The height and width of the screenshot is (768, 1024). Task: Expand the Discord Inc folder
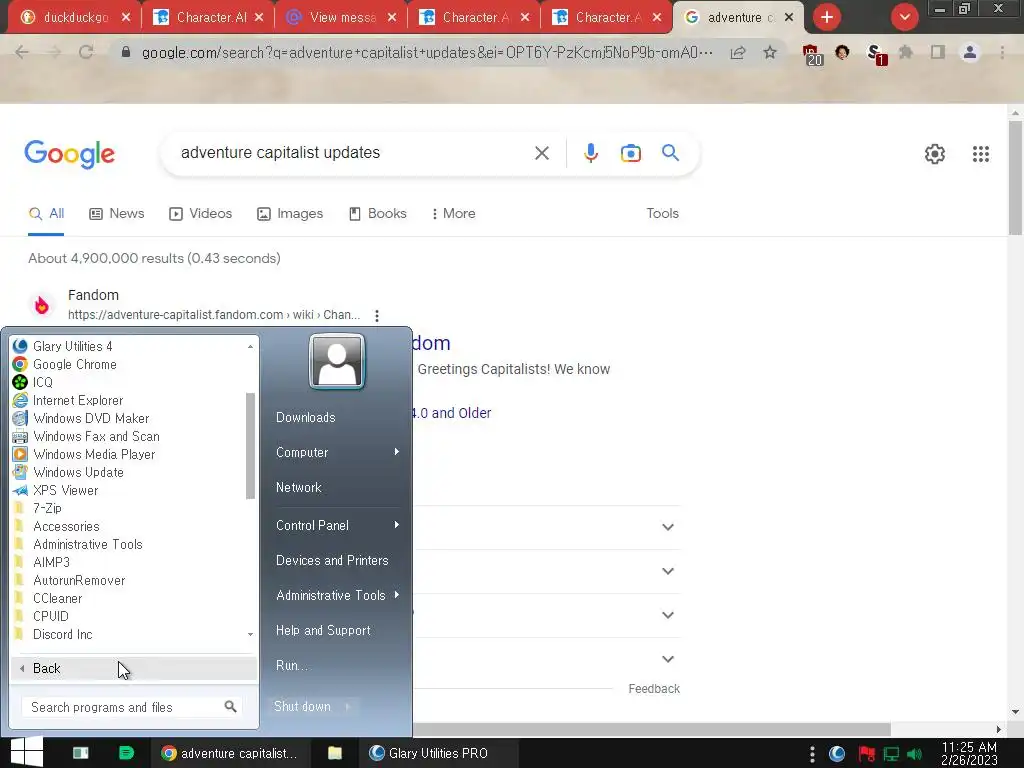[x=62, y=634]
